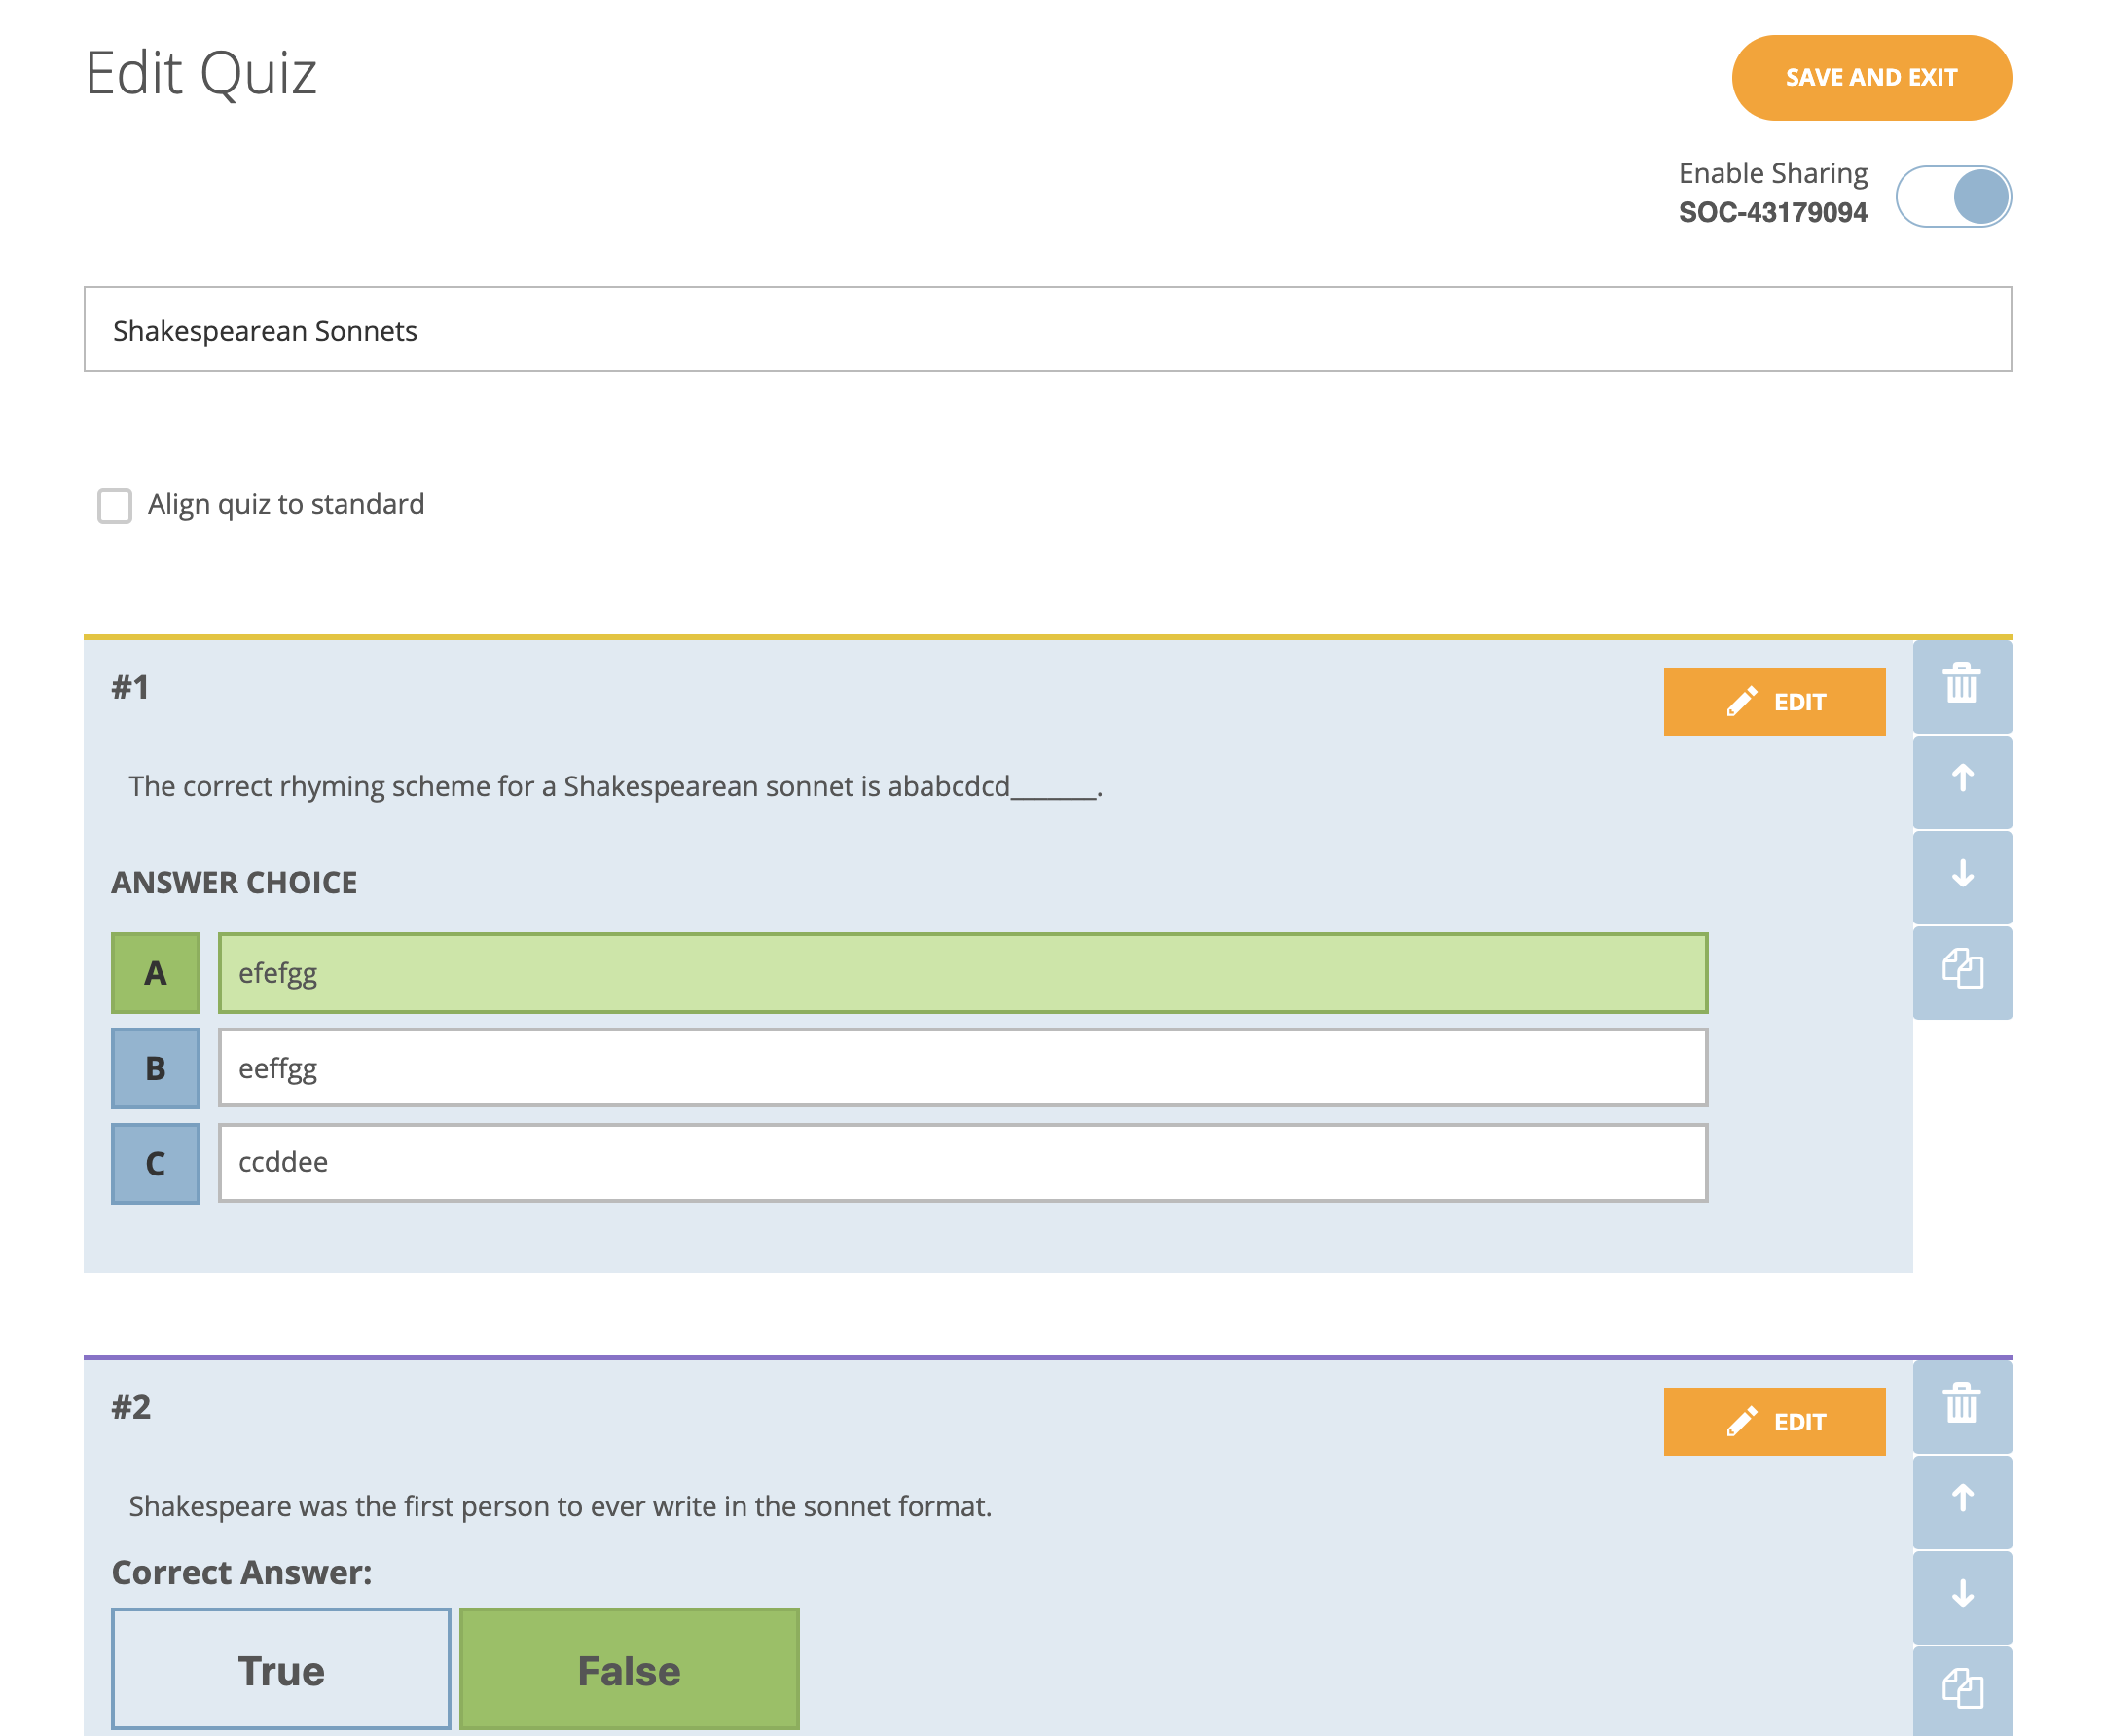Move question #1 up using the arrow icon
This screenshot has width=2104, height=1736.
point(1961,783)
